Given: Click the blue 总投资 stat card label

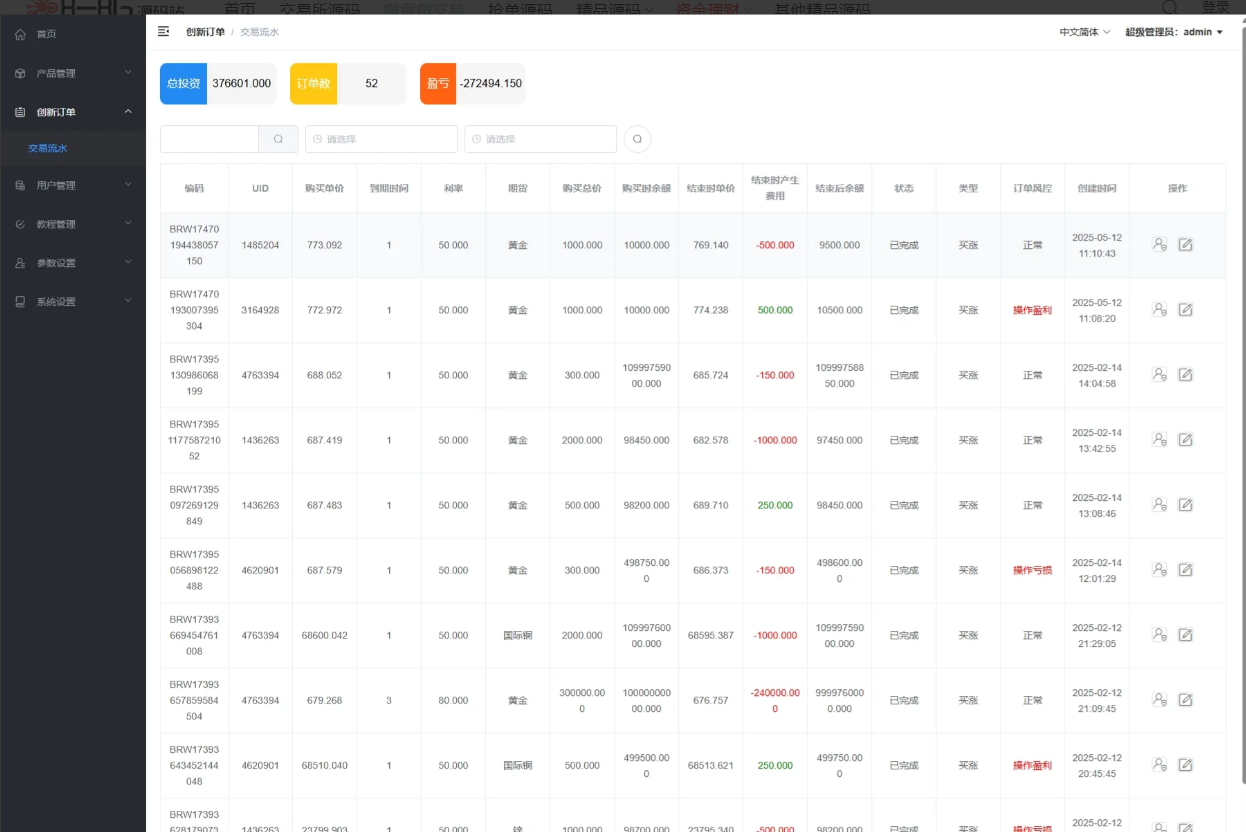Looking at the screenshot, I should point(183,84).
